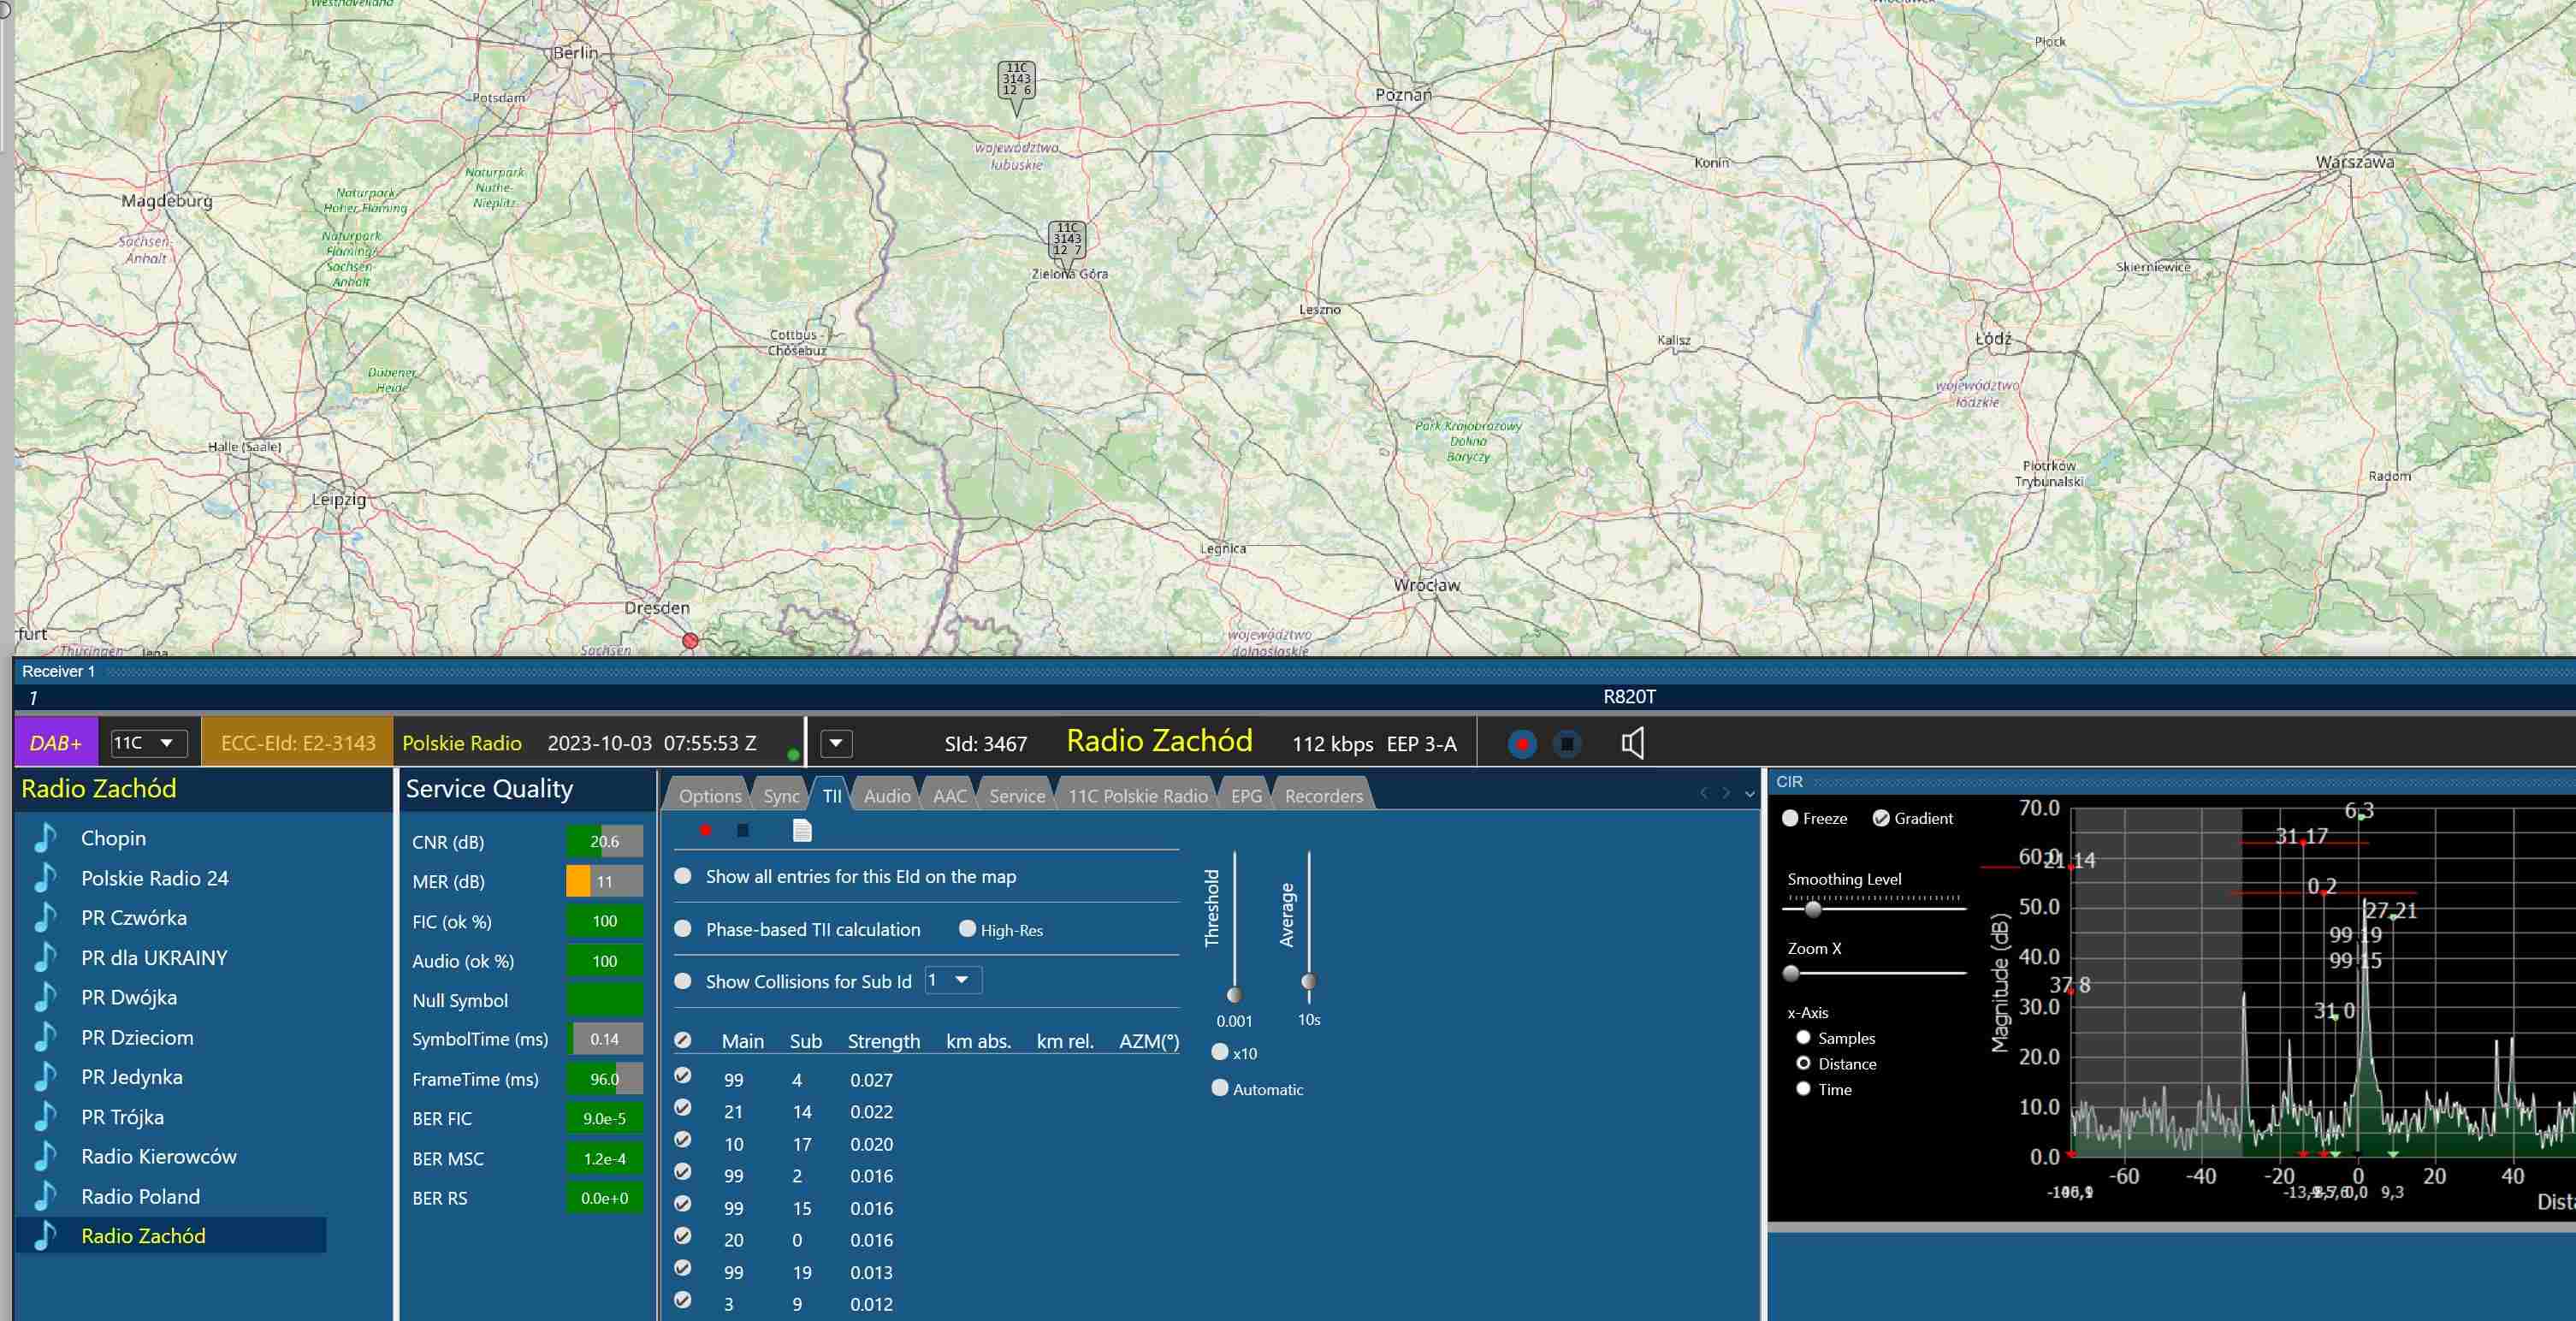Toggle the Gradient option in CIR panel

coord(1881,818)
